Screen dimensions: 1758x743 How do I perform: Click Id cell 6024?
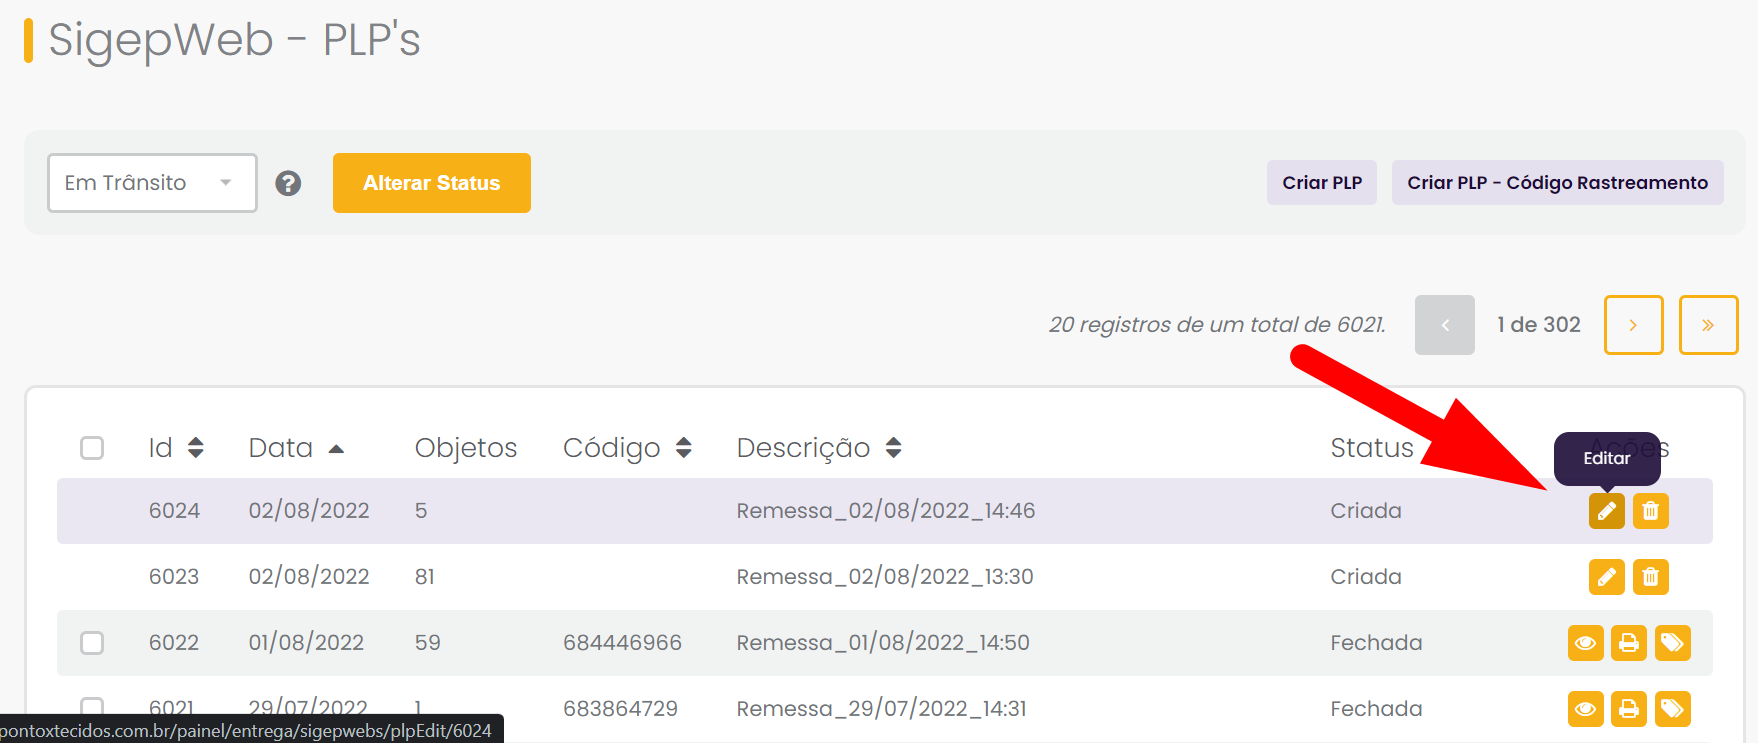point(174,511)
